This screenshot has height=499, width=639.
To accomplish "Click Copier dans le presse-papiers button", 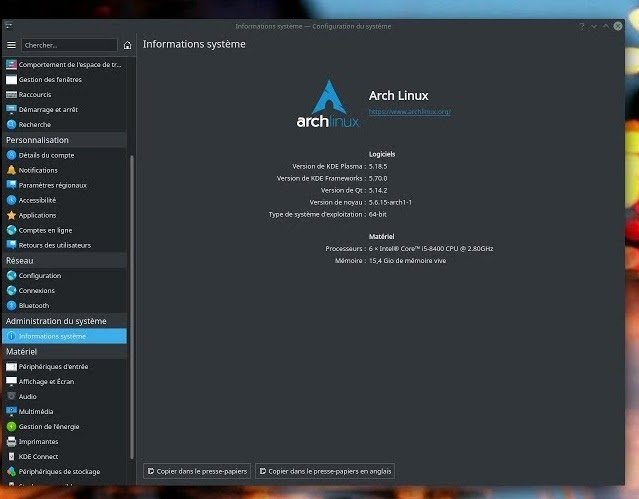I will coord(197,471).
